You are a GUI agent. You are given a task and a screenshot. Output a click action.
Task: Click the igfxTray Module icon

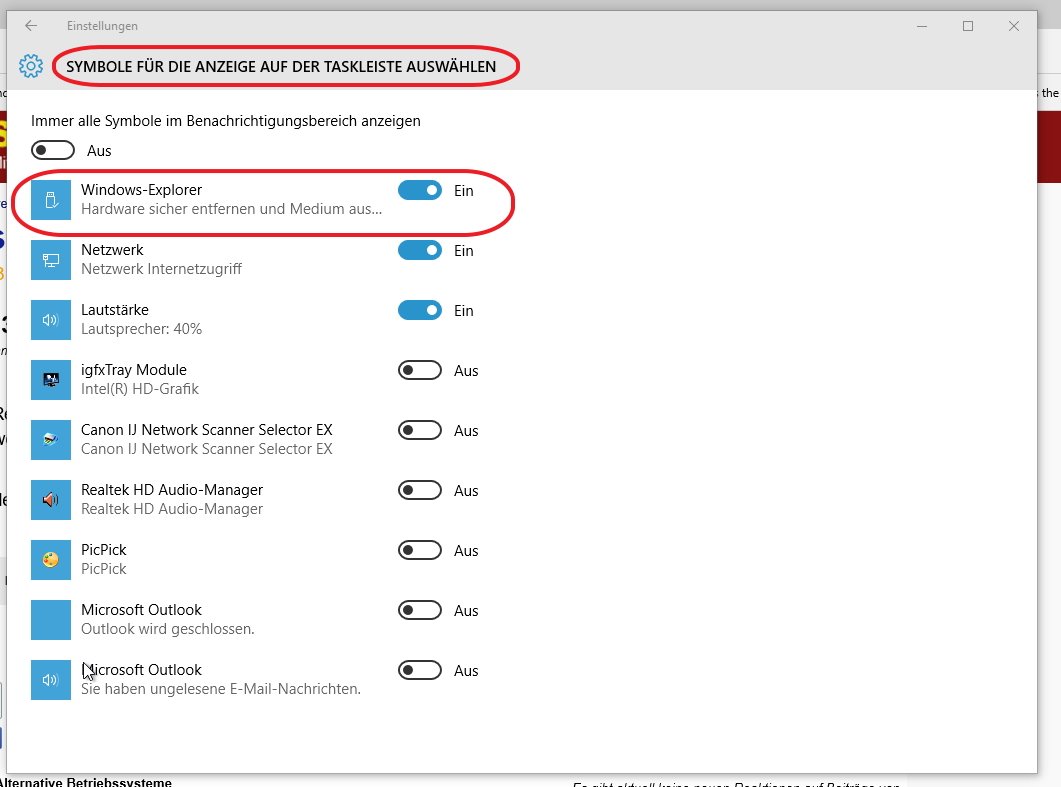[51, 380]
